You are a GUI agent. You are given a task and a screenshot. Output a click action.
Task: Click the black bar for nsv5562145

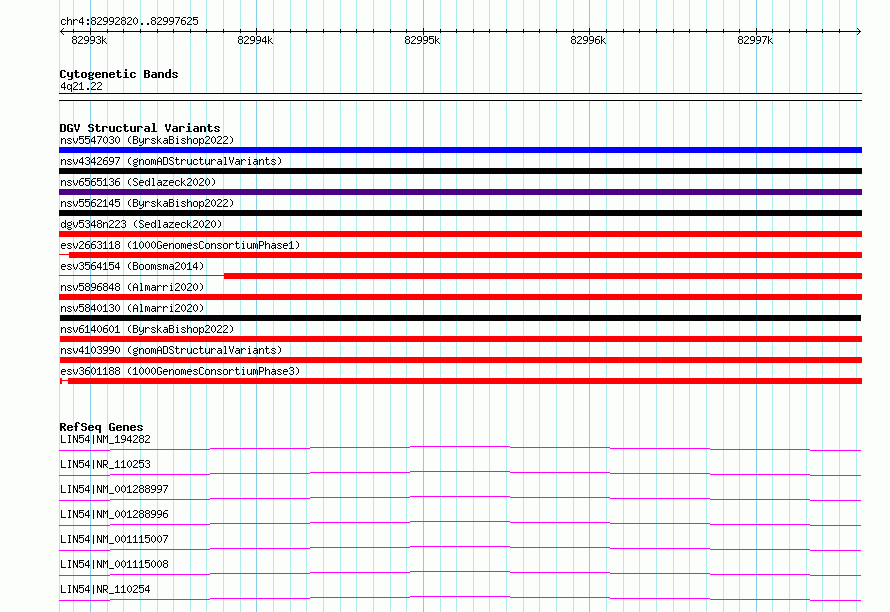[460, 213]
